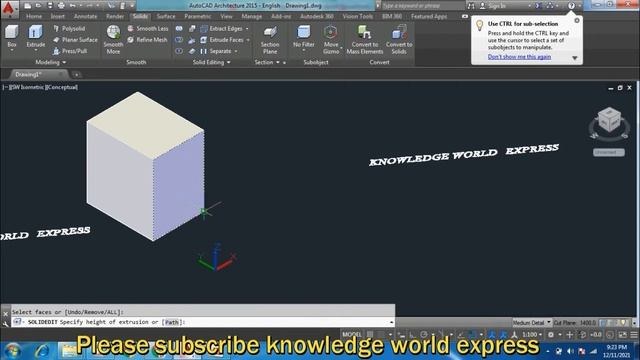The image size is (640, 360).
Task: Toggle clean screen icon in status bar
Action: pos(623,335)
